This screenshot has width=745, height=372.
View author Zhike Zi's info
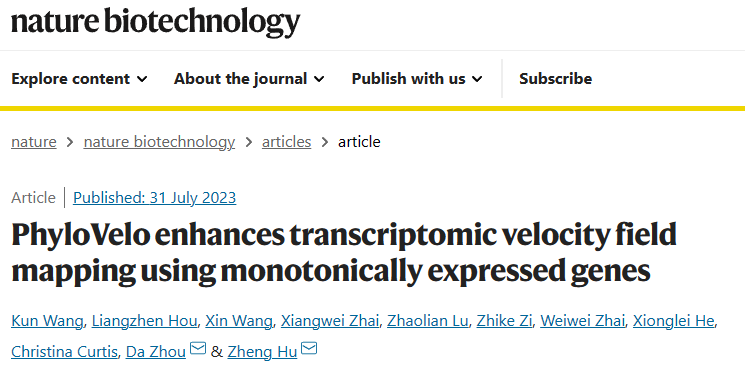tap(504, 322)
